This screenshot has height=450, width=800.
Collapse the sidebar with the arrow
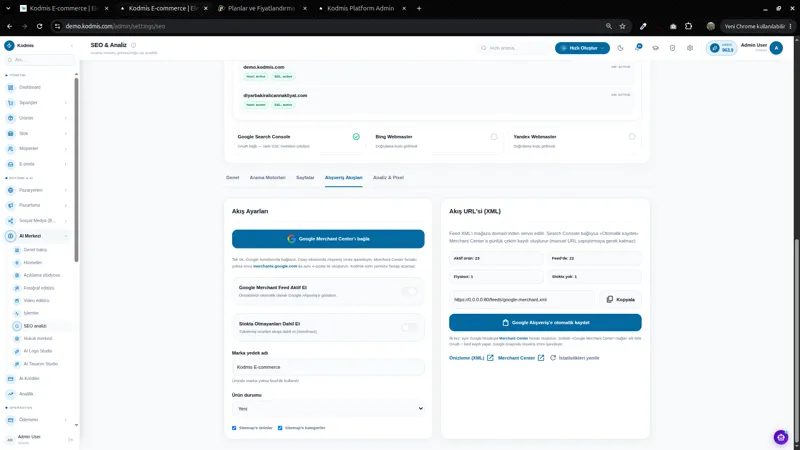(71, 45)
